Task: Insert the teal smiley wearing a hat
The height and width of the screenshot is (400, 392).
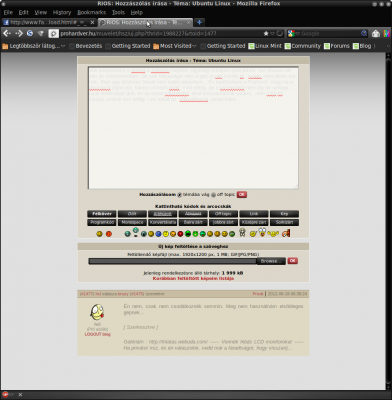Action: tap(135, 232)
